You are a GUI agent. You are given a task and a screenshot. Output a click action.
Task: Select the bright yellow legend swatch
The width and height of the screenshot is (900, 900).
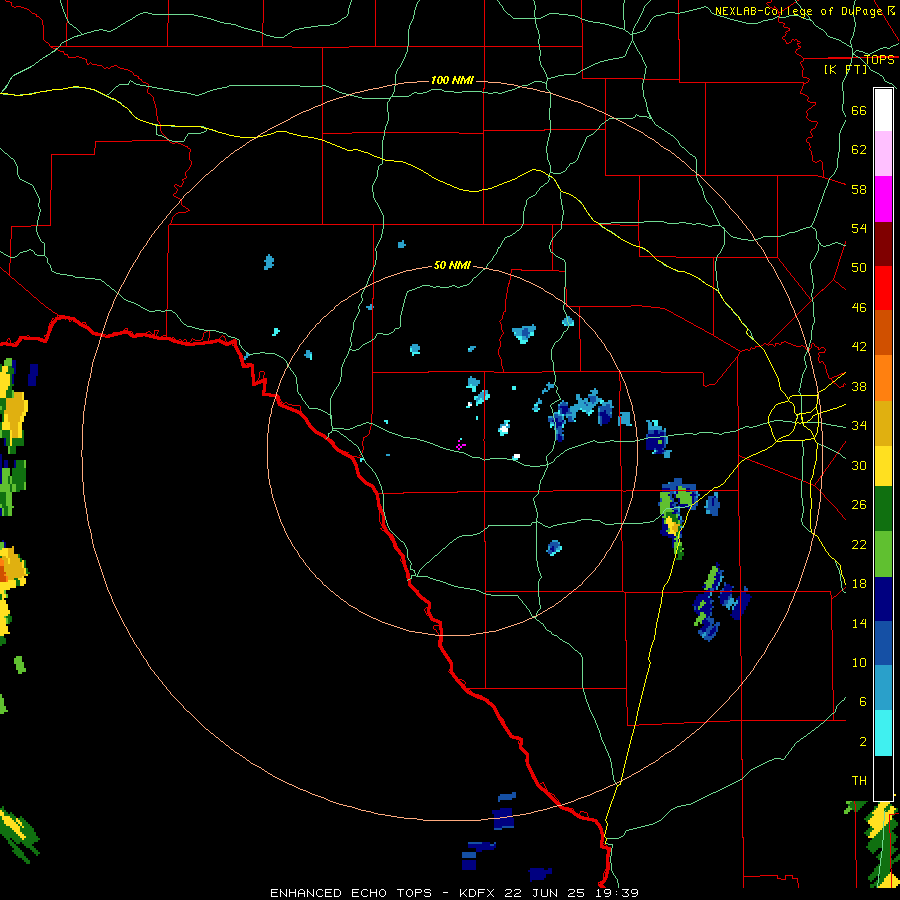point(883,466)
